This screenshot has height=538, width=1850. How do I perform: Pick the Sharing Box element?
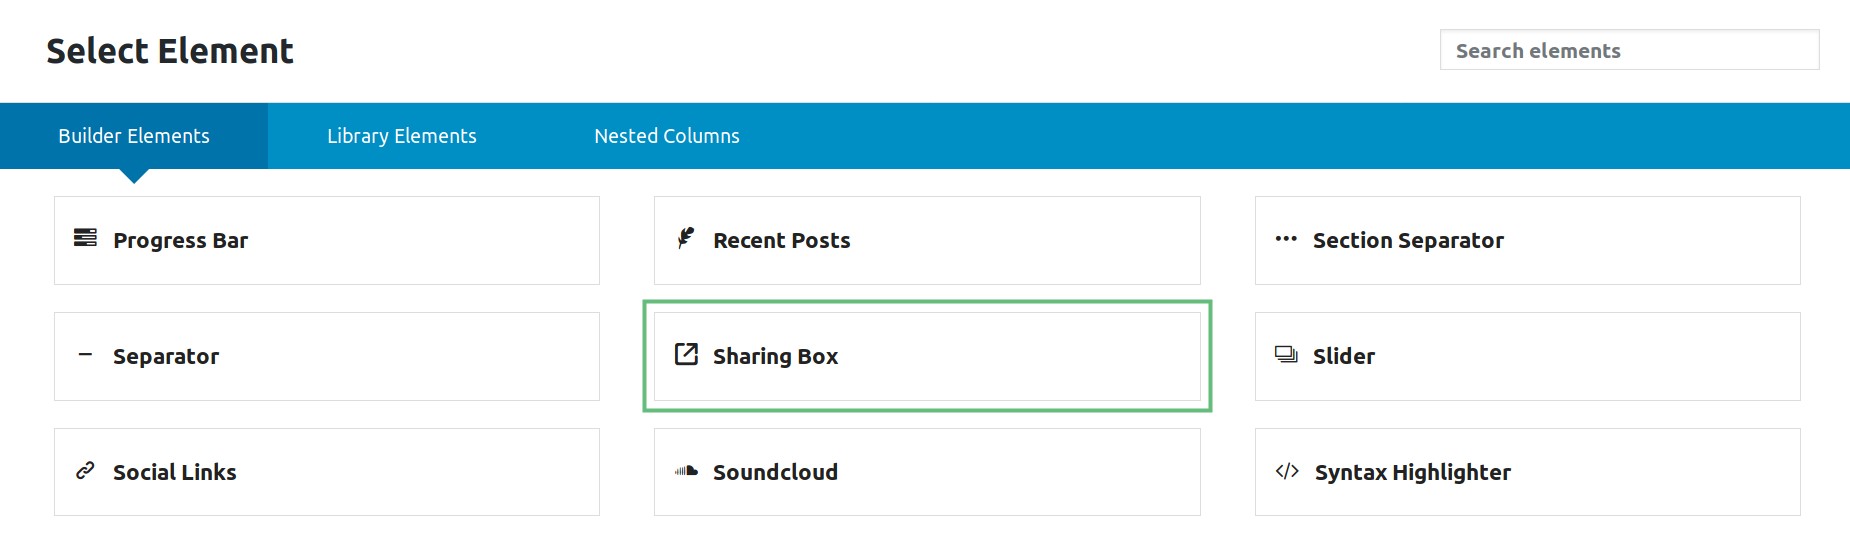(x=927, y=356)
